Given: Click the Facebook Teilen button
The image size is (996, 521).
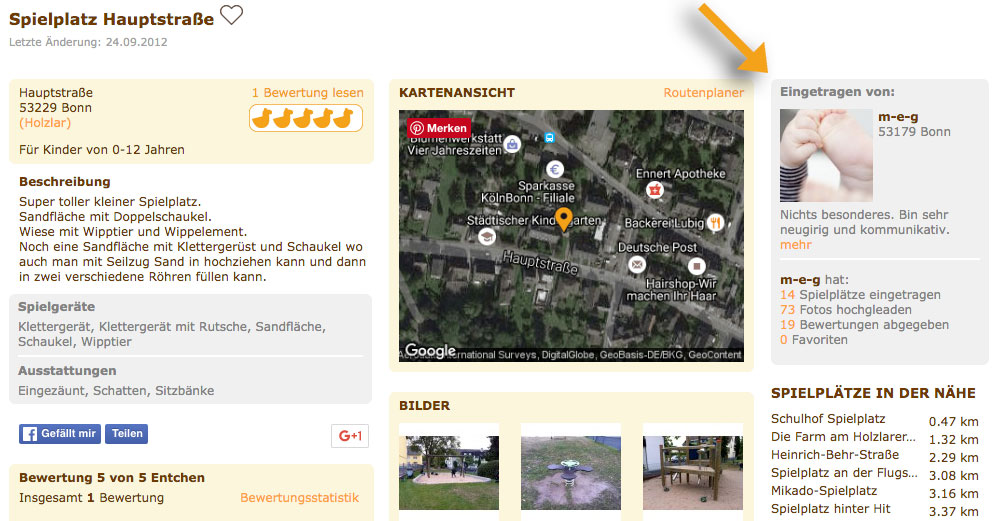Looking at the screenshot, I should coord(126,433).
